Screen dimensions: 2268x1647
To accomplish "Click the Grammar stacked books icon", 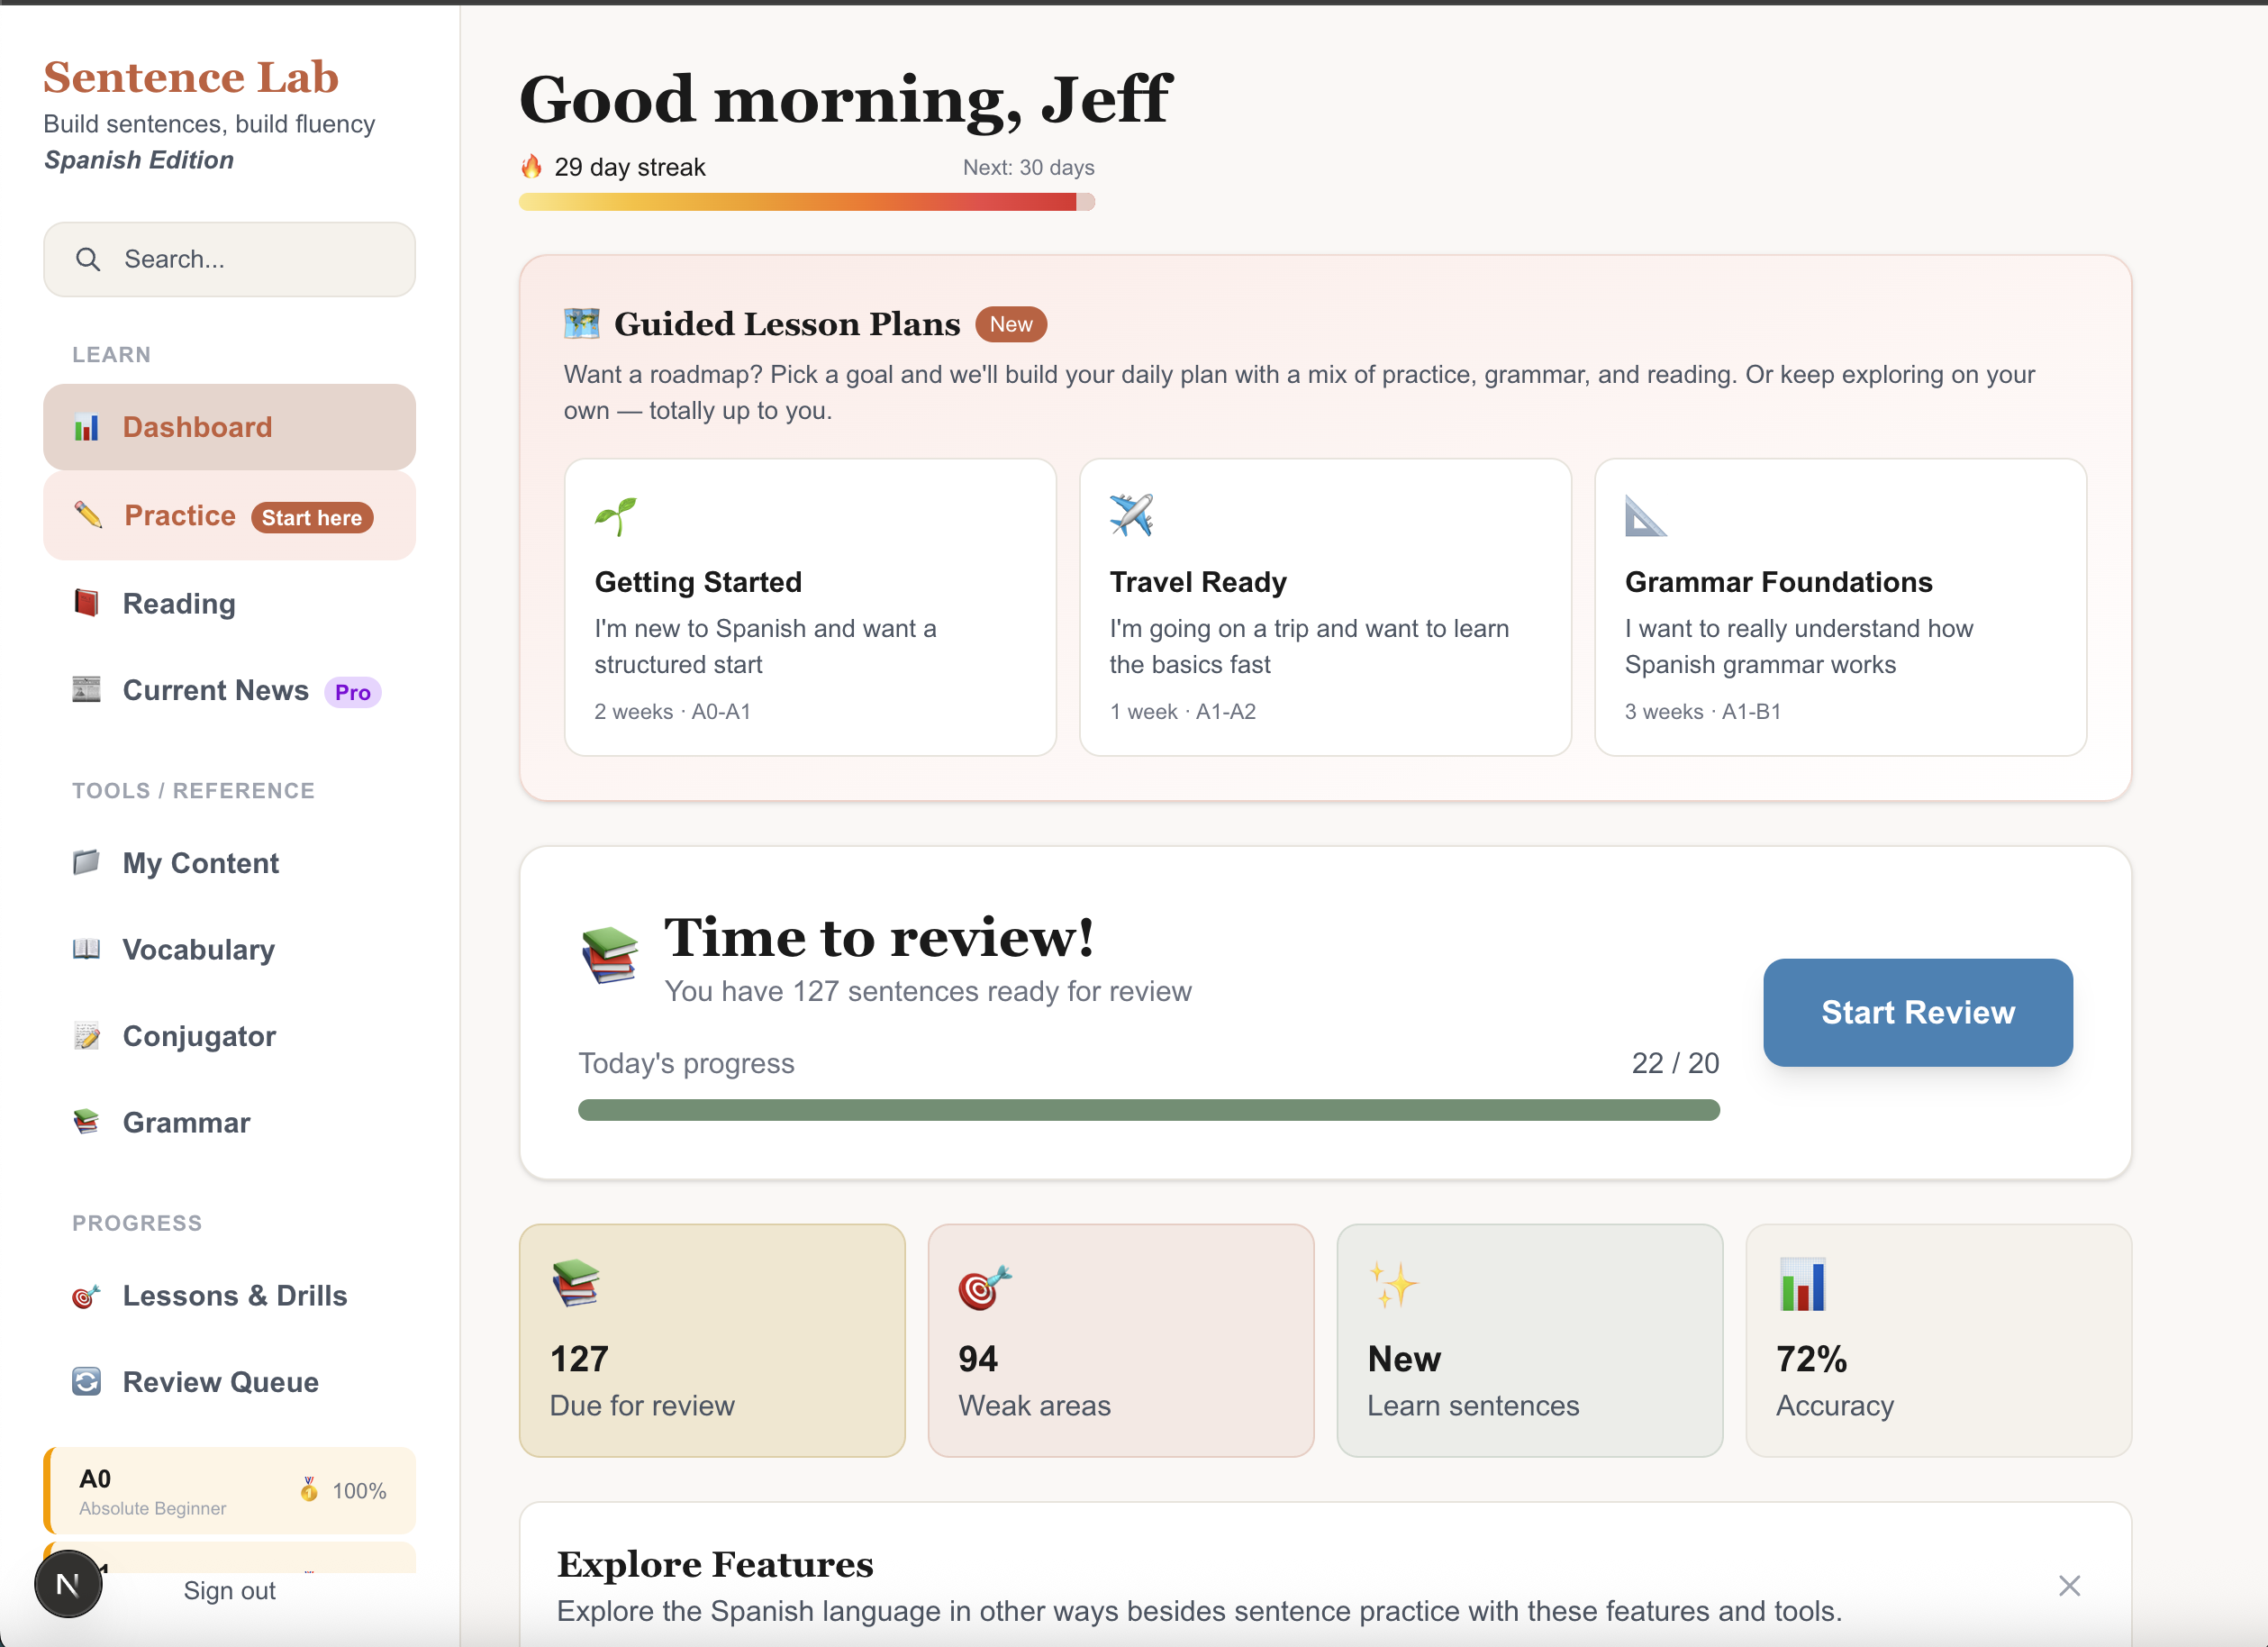I will point(87,1122).
